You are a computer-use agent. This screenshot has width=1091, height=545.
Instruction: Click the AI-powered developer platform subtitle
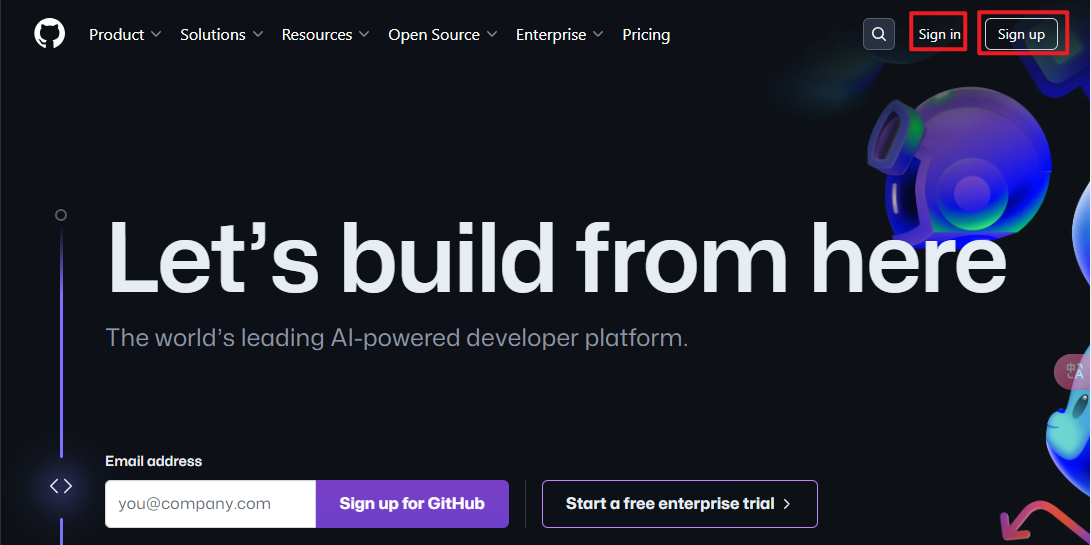[397, 338]
